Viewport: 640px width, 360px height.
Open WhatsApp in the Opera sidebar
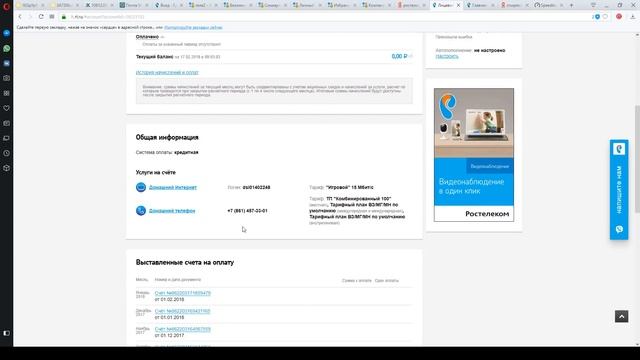click(7, 48)
